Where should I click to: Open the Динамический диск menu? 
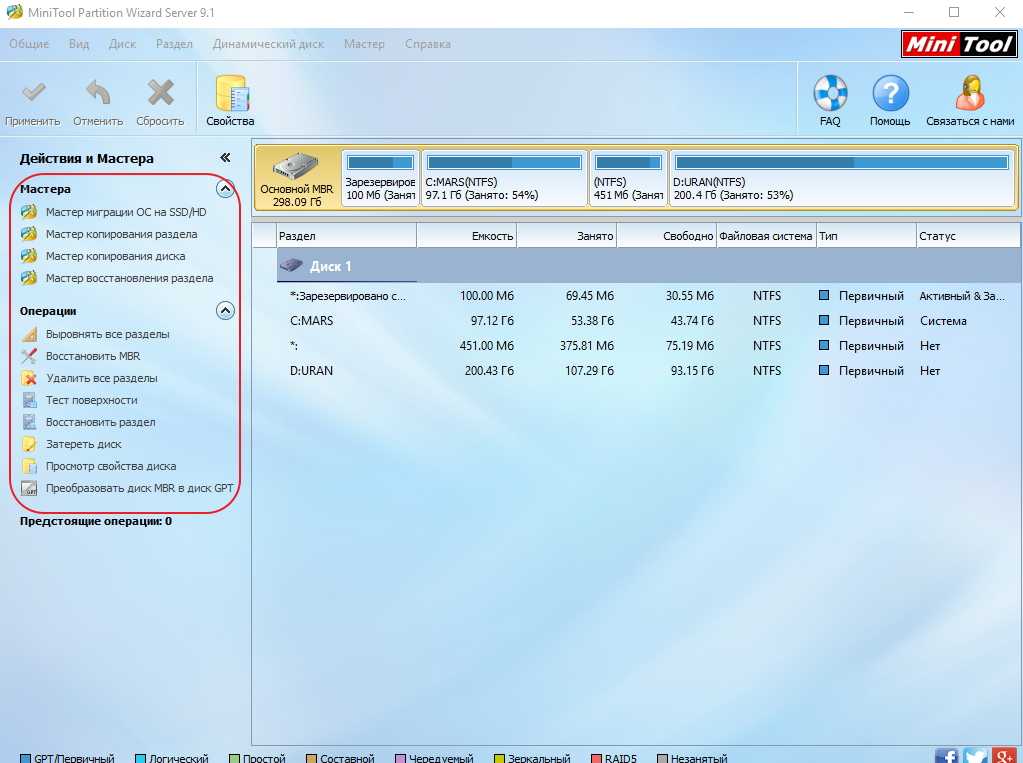[268, 44]
